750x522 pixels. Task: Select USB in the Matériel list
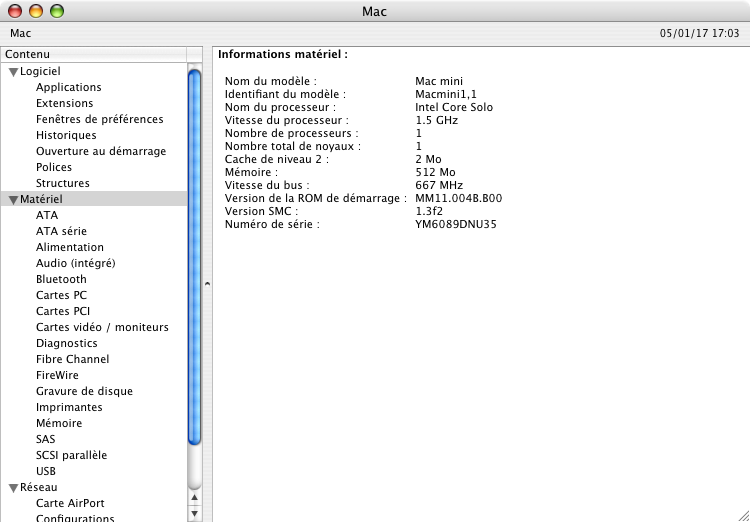46,471
